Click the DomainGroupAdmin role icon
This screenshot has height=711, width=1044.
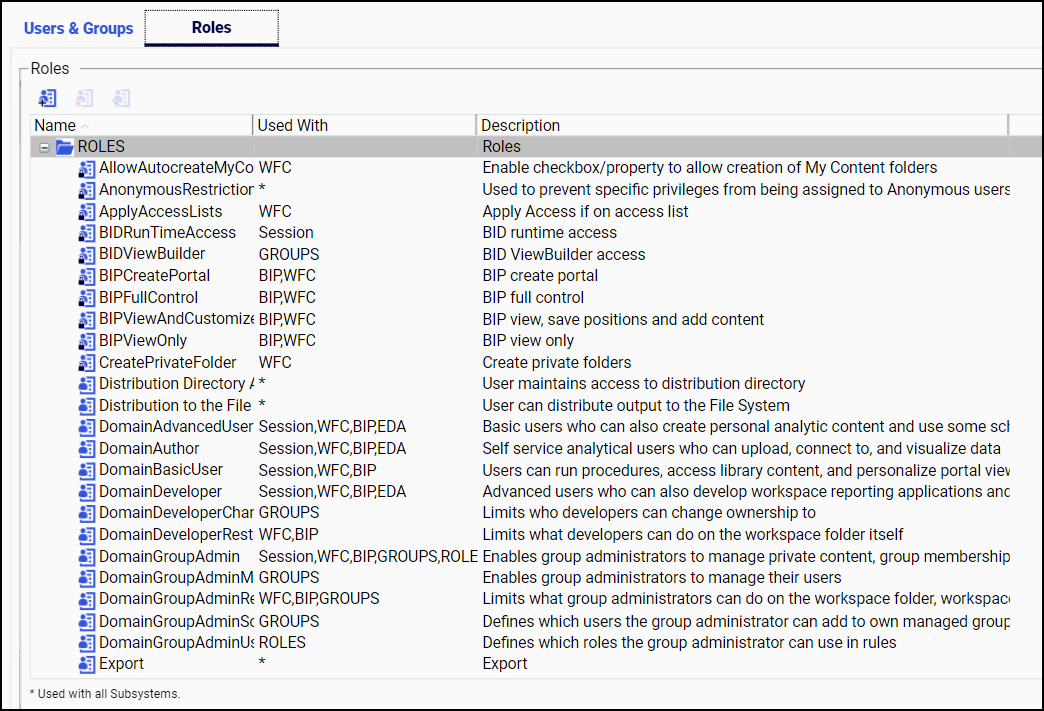86,556
